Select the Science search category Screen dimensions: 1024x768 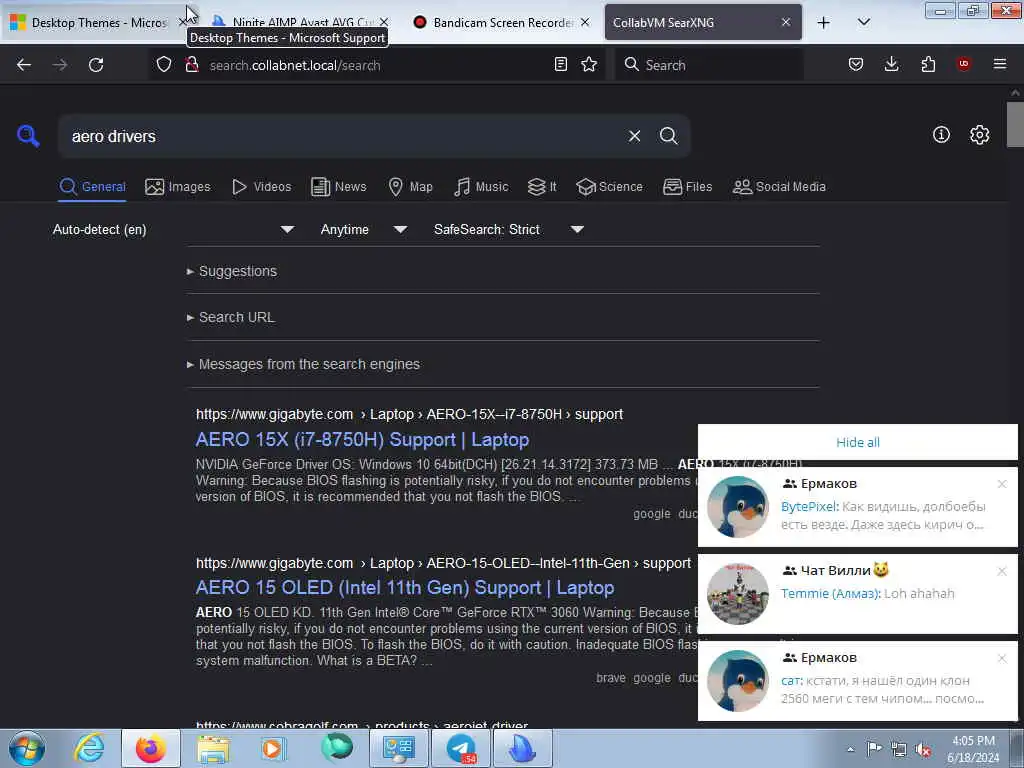(x=609, y=187)
